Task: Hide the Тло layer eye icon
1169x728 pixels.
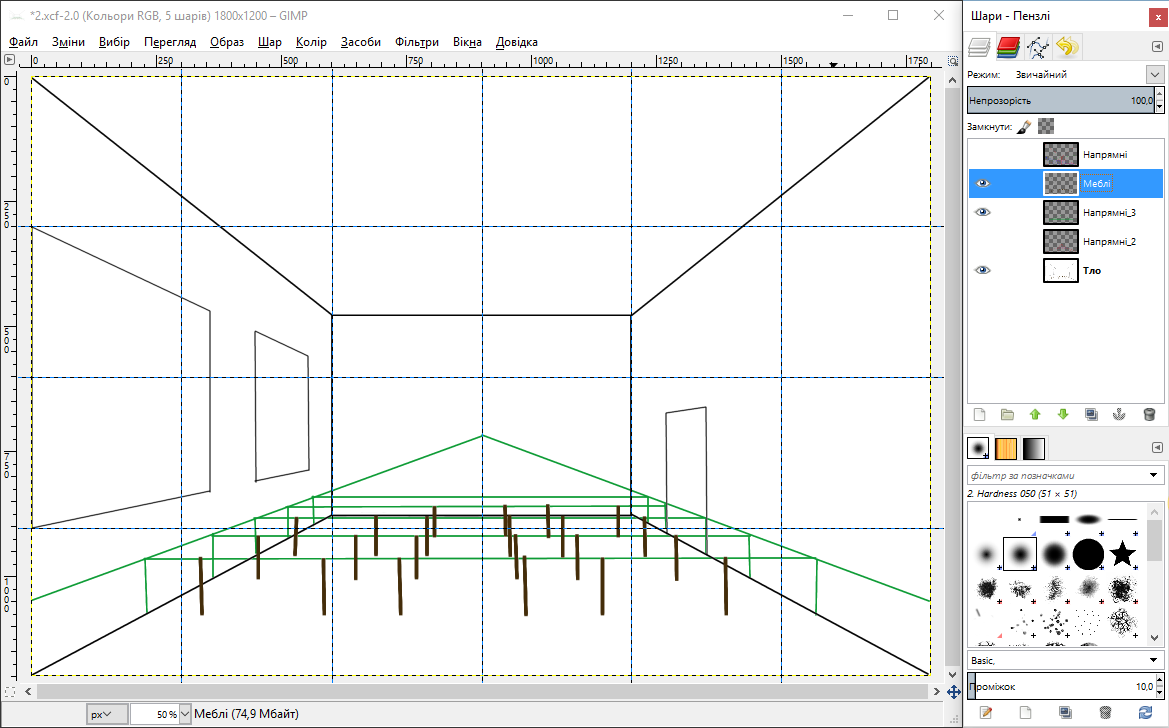Action: coord(983,270)
